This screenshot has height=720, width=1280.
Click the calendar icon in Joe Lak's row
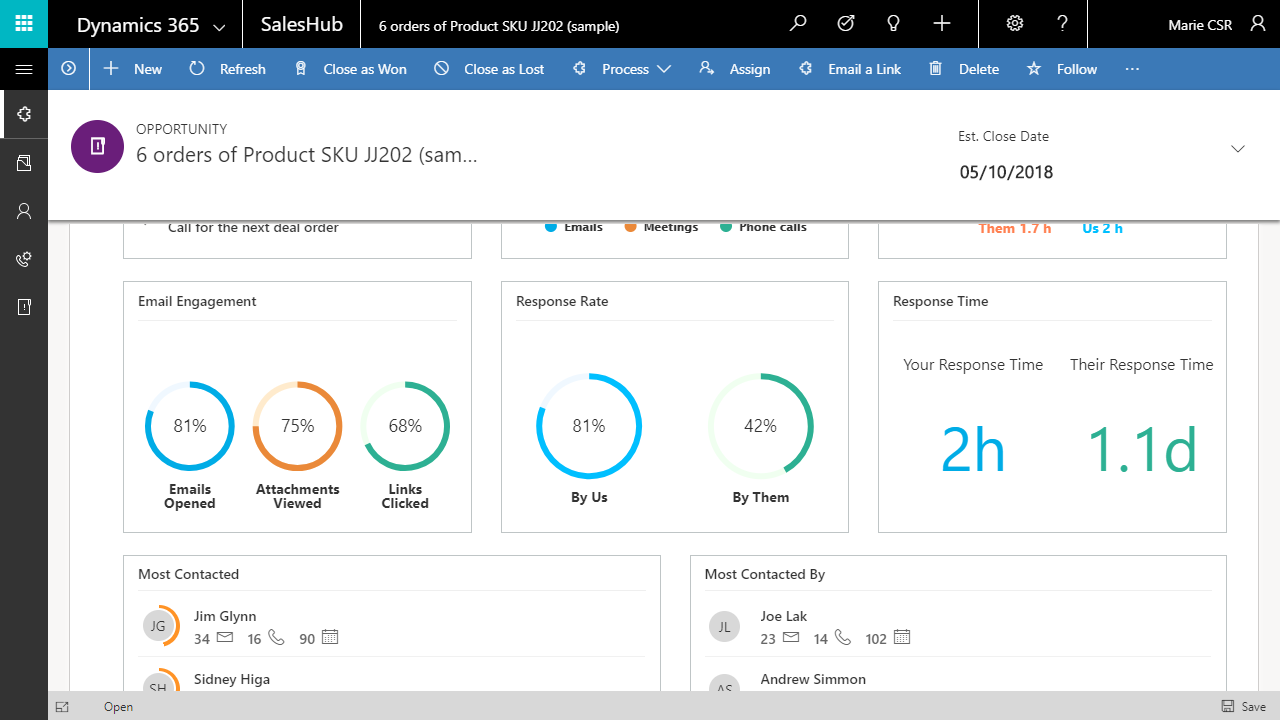click(x=901, y=637)
